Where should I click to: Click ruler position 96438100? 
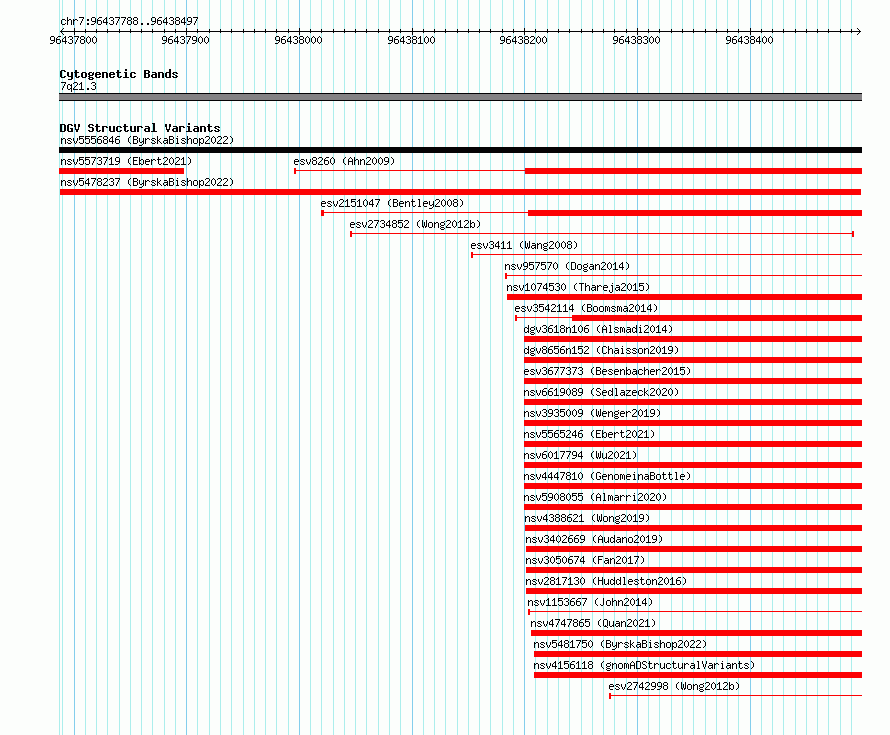point(412,40)
